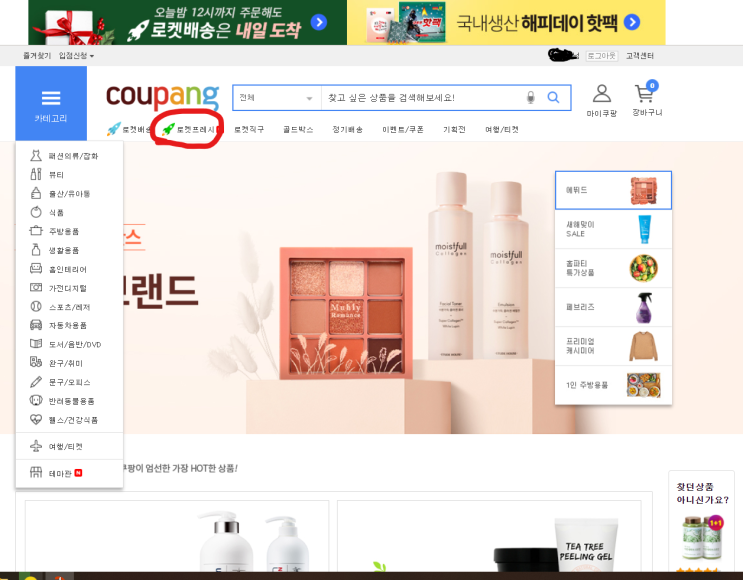743x580 pixels.
Task: Click the eyeshadow palette in main banner
Action: (346, 313)
